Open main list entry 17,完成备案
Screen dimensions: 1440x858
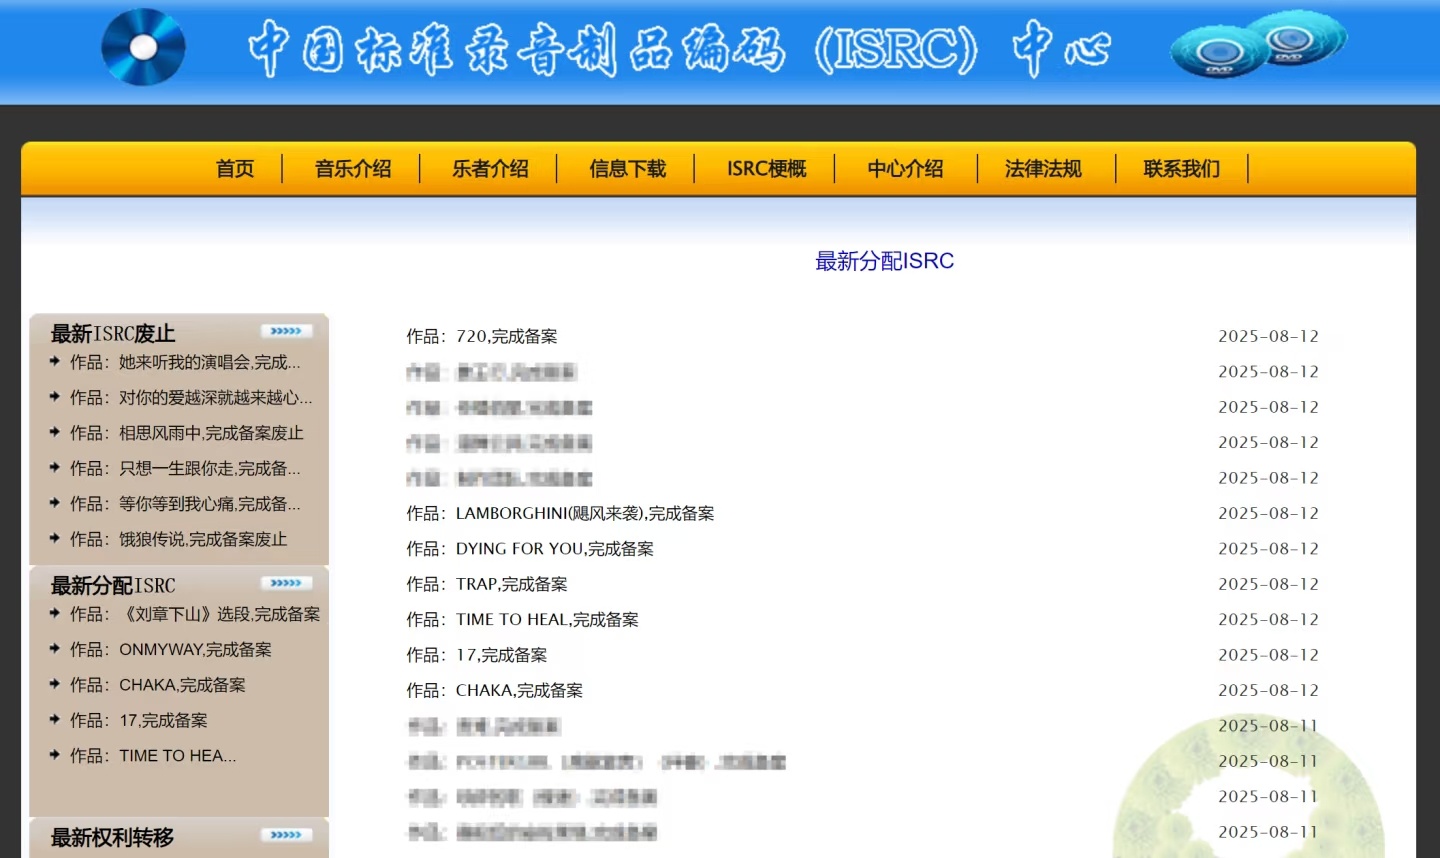point(476,655)
